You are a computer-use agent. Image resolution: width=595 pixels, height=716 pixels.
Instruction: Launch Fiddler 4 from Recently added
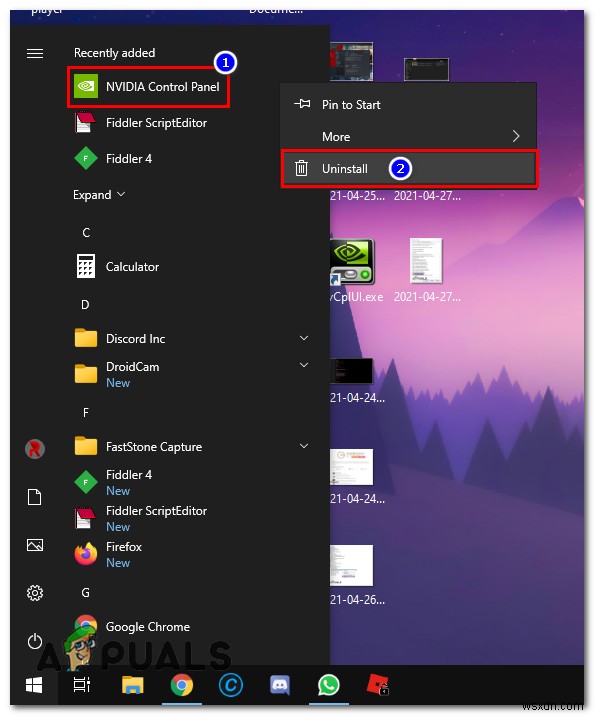[113, 159]
